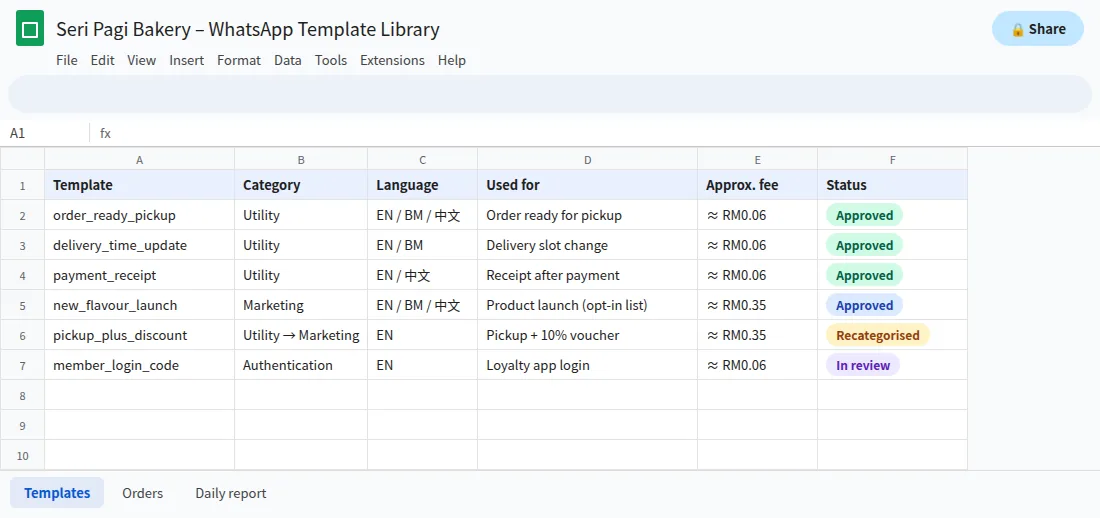Click the Category header cell

(301, 185)
